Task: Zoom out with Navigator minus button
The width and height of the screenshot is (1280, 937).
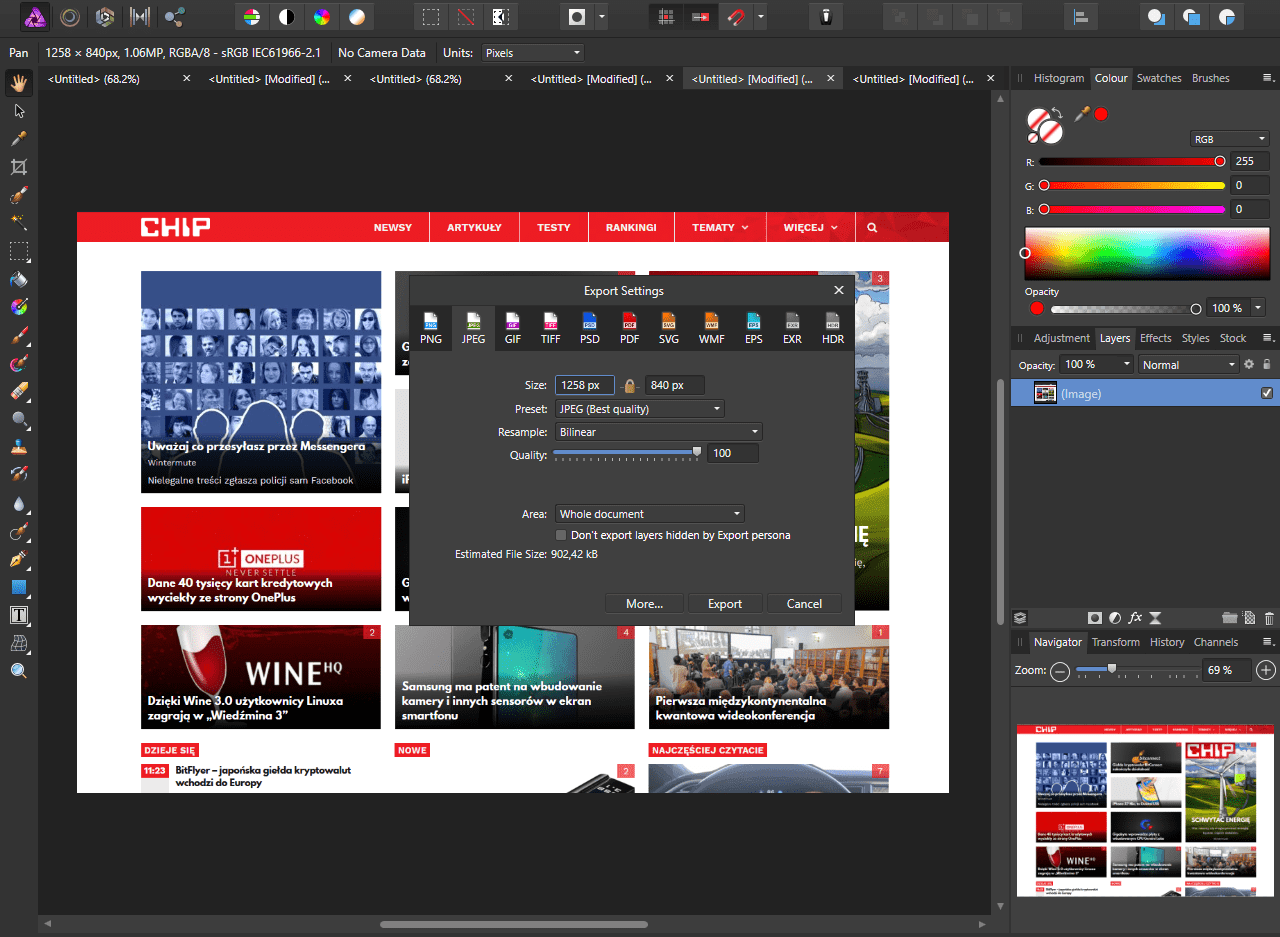Action: click(x=1060, y=671)
